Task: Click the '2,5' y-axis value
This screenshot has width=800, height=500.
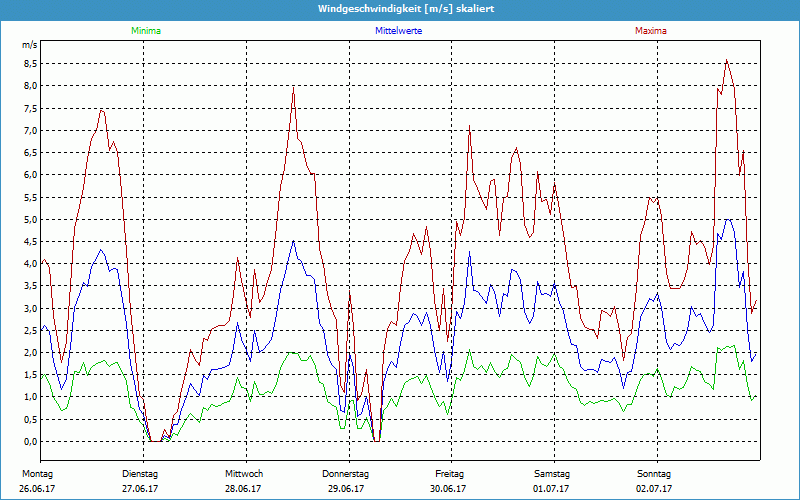Action: coord(30,331)
